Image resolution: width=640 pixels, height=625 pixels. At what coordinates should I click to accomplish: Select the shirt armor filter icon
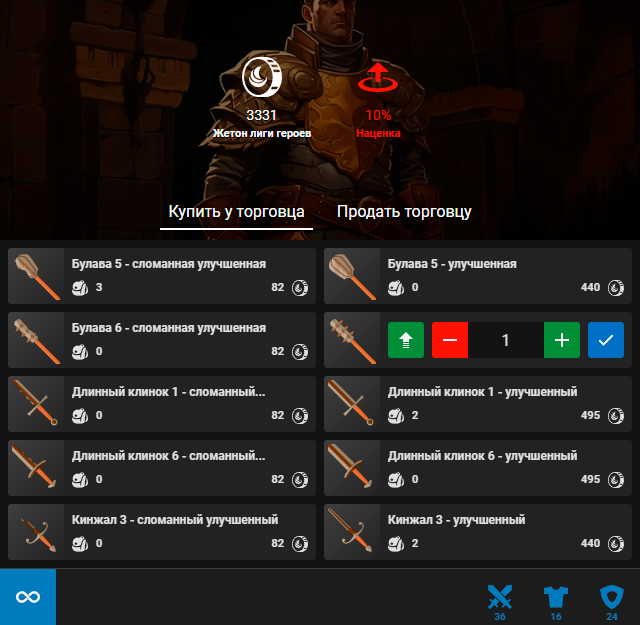pyautogui.click(x=555, y=597)
